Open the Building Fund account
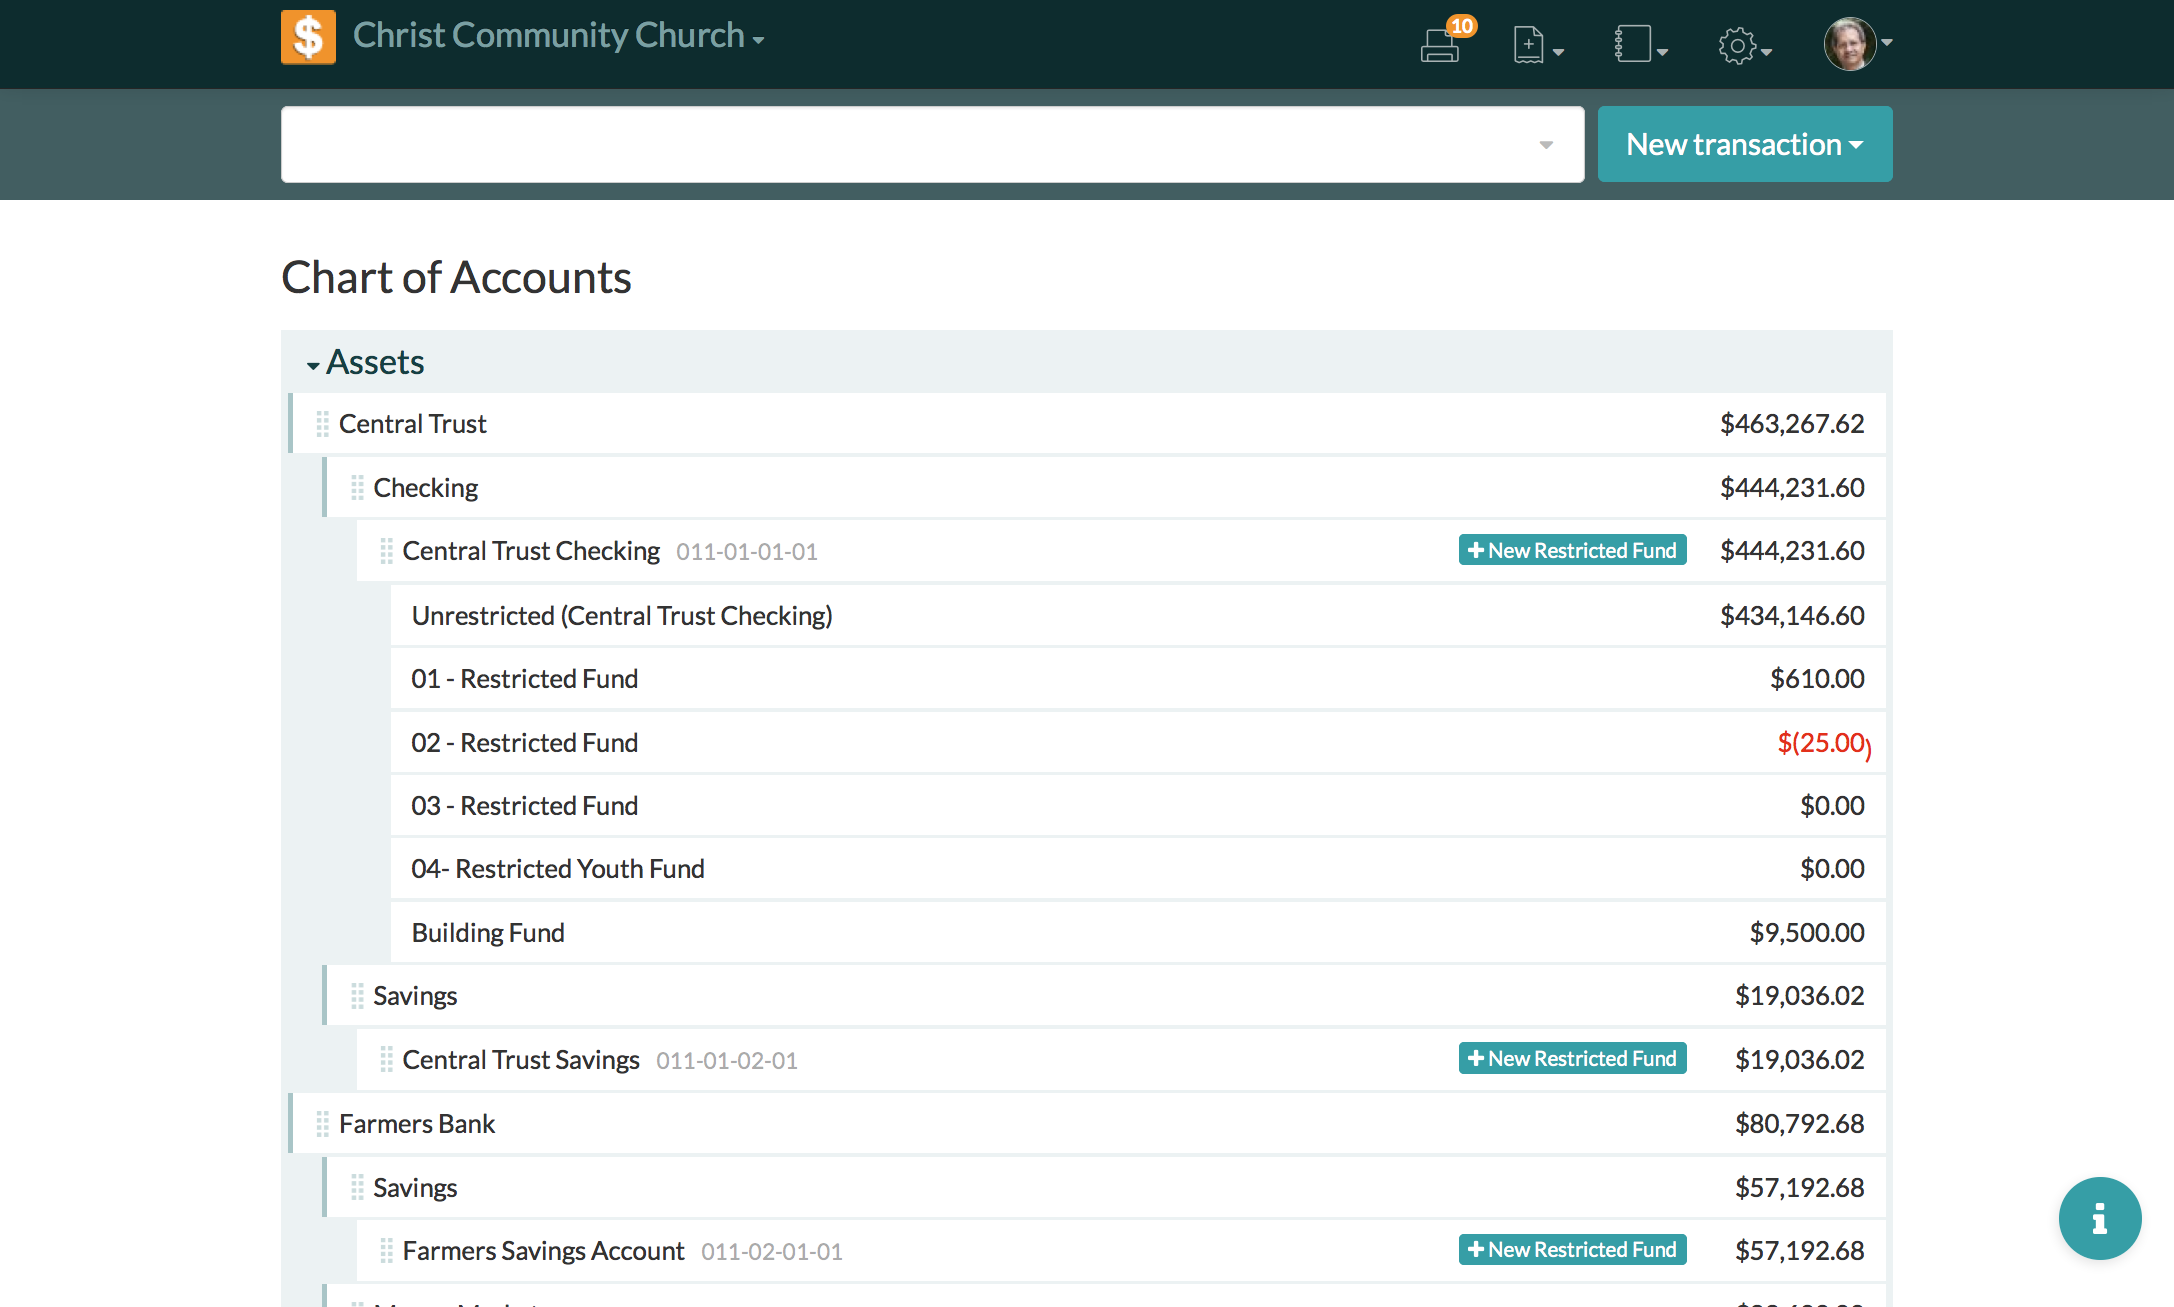This screenshot has width=2174, height=1307. pyautogui.click(x=488, y=933)
